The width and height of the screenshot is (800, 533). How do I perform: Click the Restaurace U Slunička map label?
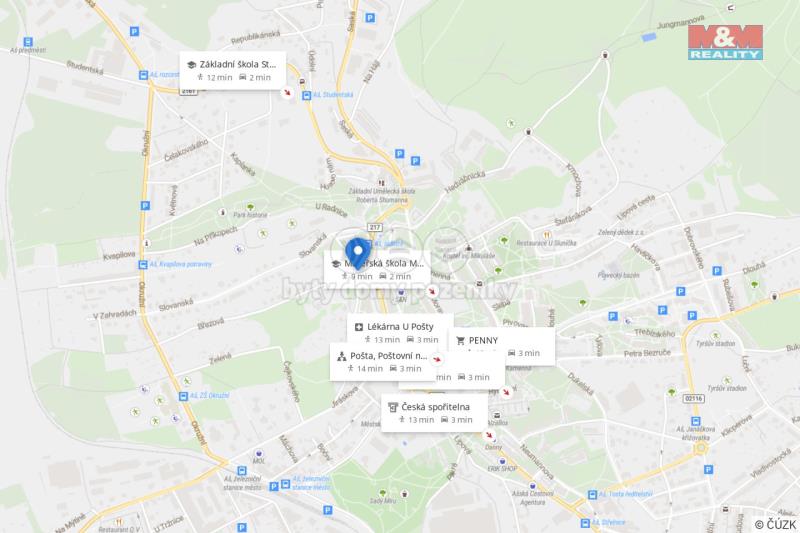(x=546, y=243)
